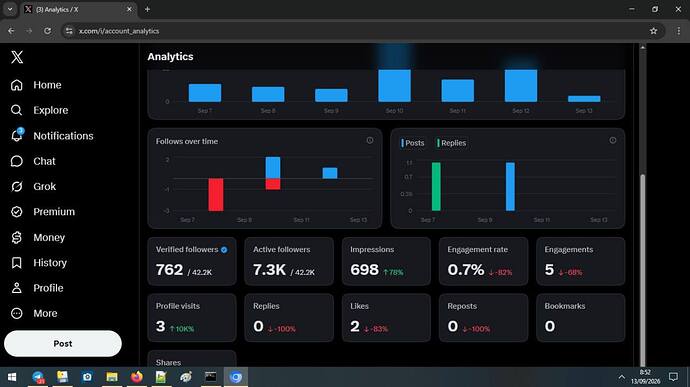Click the browser back arrow
This screenshot has width=690, height=387.
11,31
